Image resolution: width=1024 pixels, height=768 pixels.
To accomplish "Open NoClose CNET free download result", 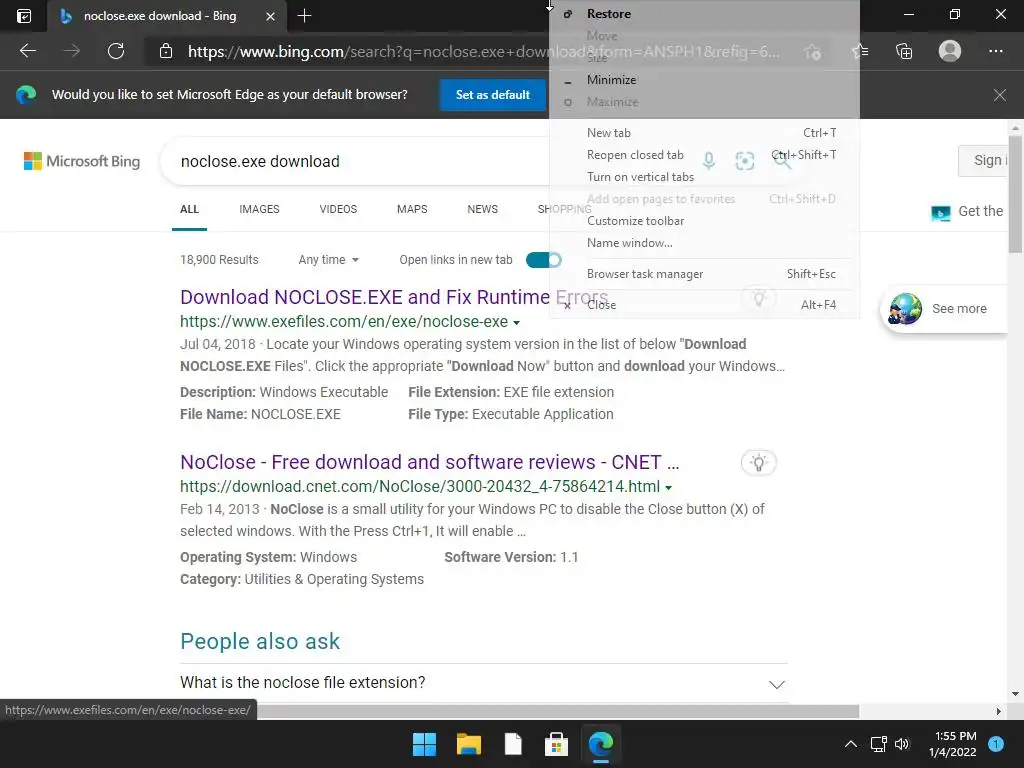I will click(430, 462).
